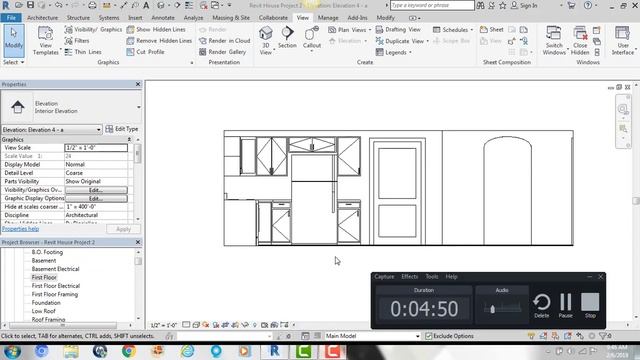Open the Elevation type selector dropdown
This screenshot has height=360, width=640.
(139, 107)
